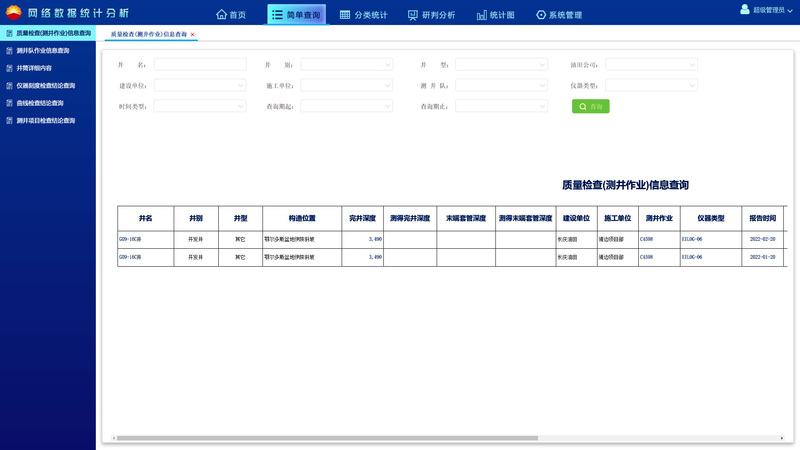This screenshot has width=800, height=450.
Task: Click the 统计图 bar chart icon
Action: click(482, 15)
